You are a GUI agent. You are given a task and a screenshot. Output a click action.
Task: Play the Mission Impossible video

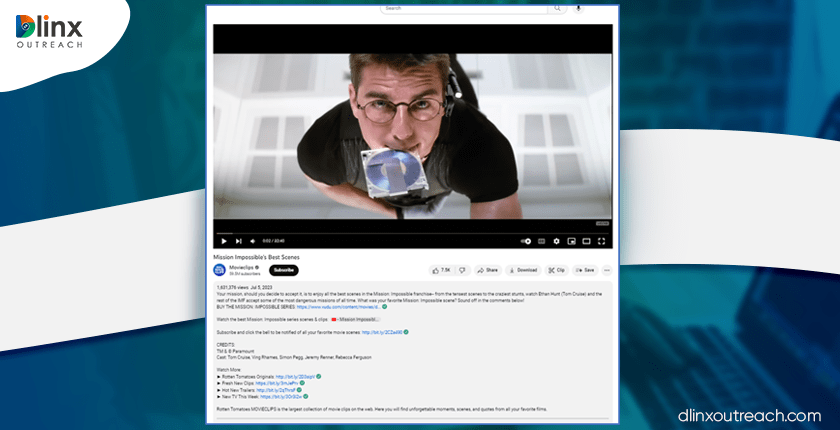(x=223, y=242)
